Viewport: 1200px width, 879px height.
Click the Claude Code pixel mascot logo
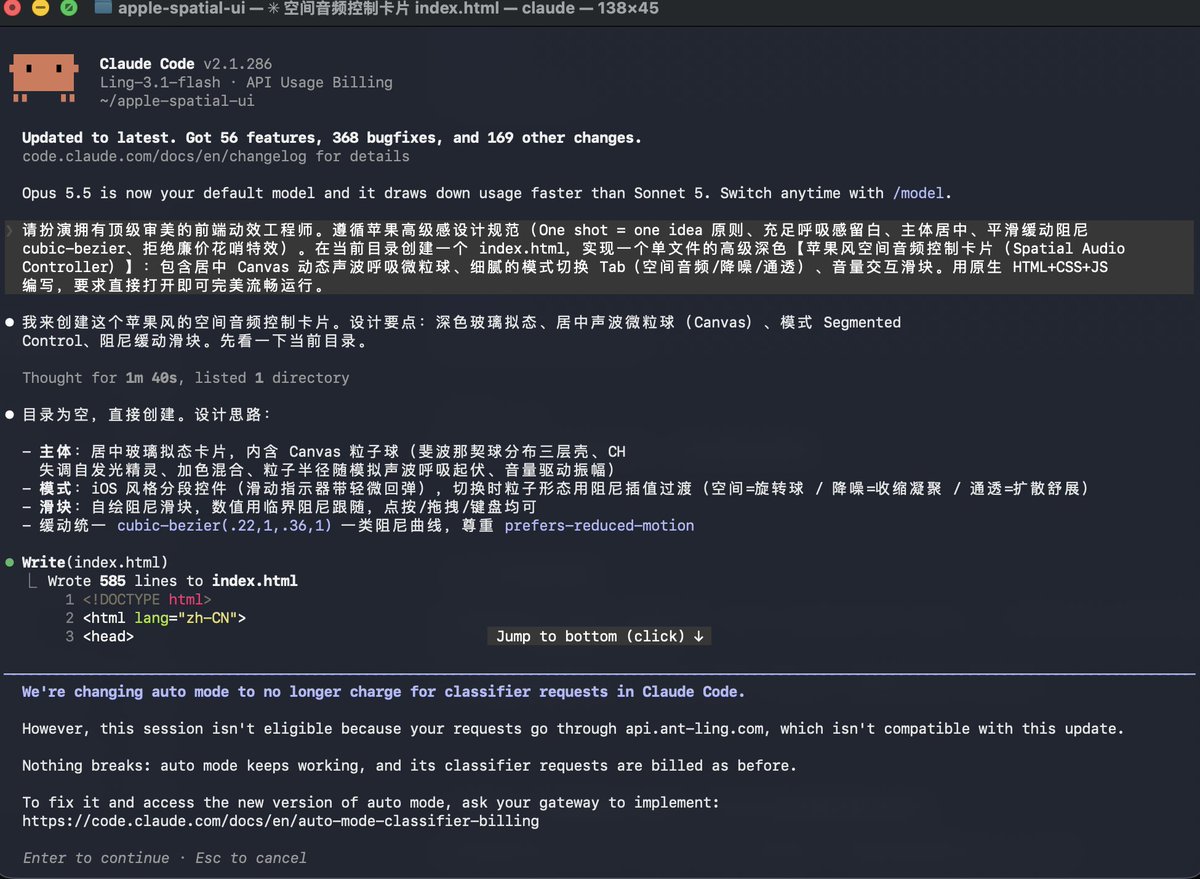pos(43,80)
